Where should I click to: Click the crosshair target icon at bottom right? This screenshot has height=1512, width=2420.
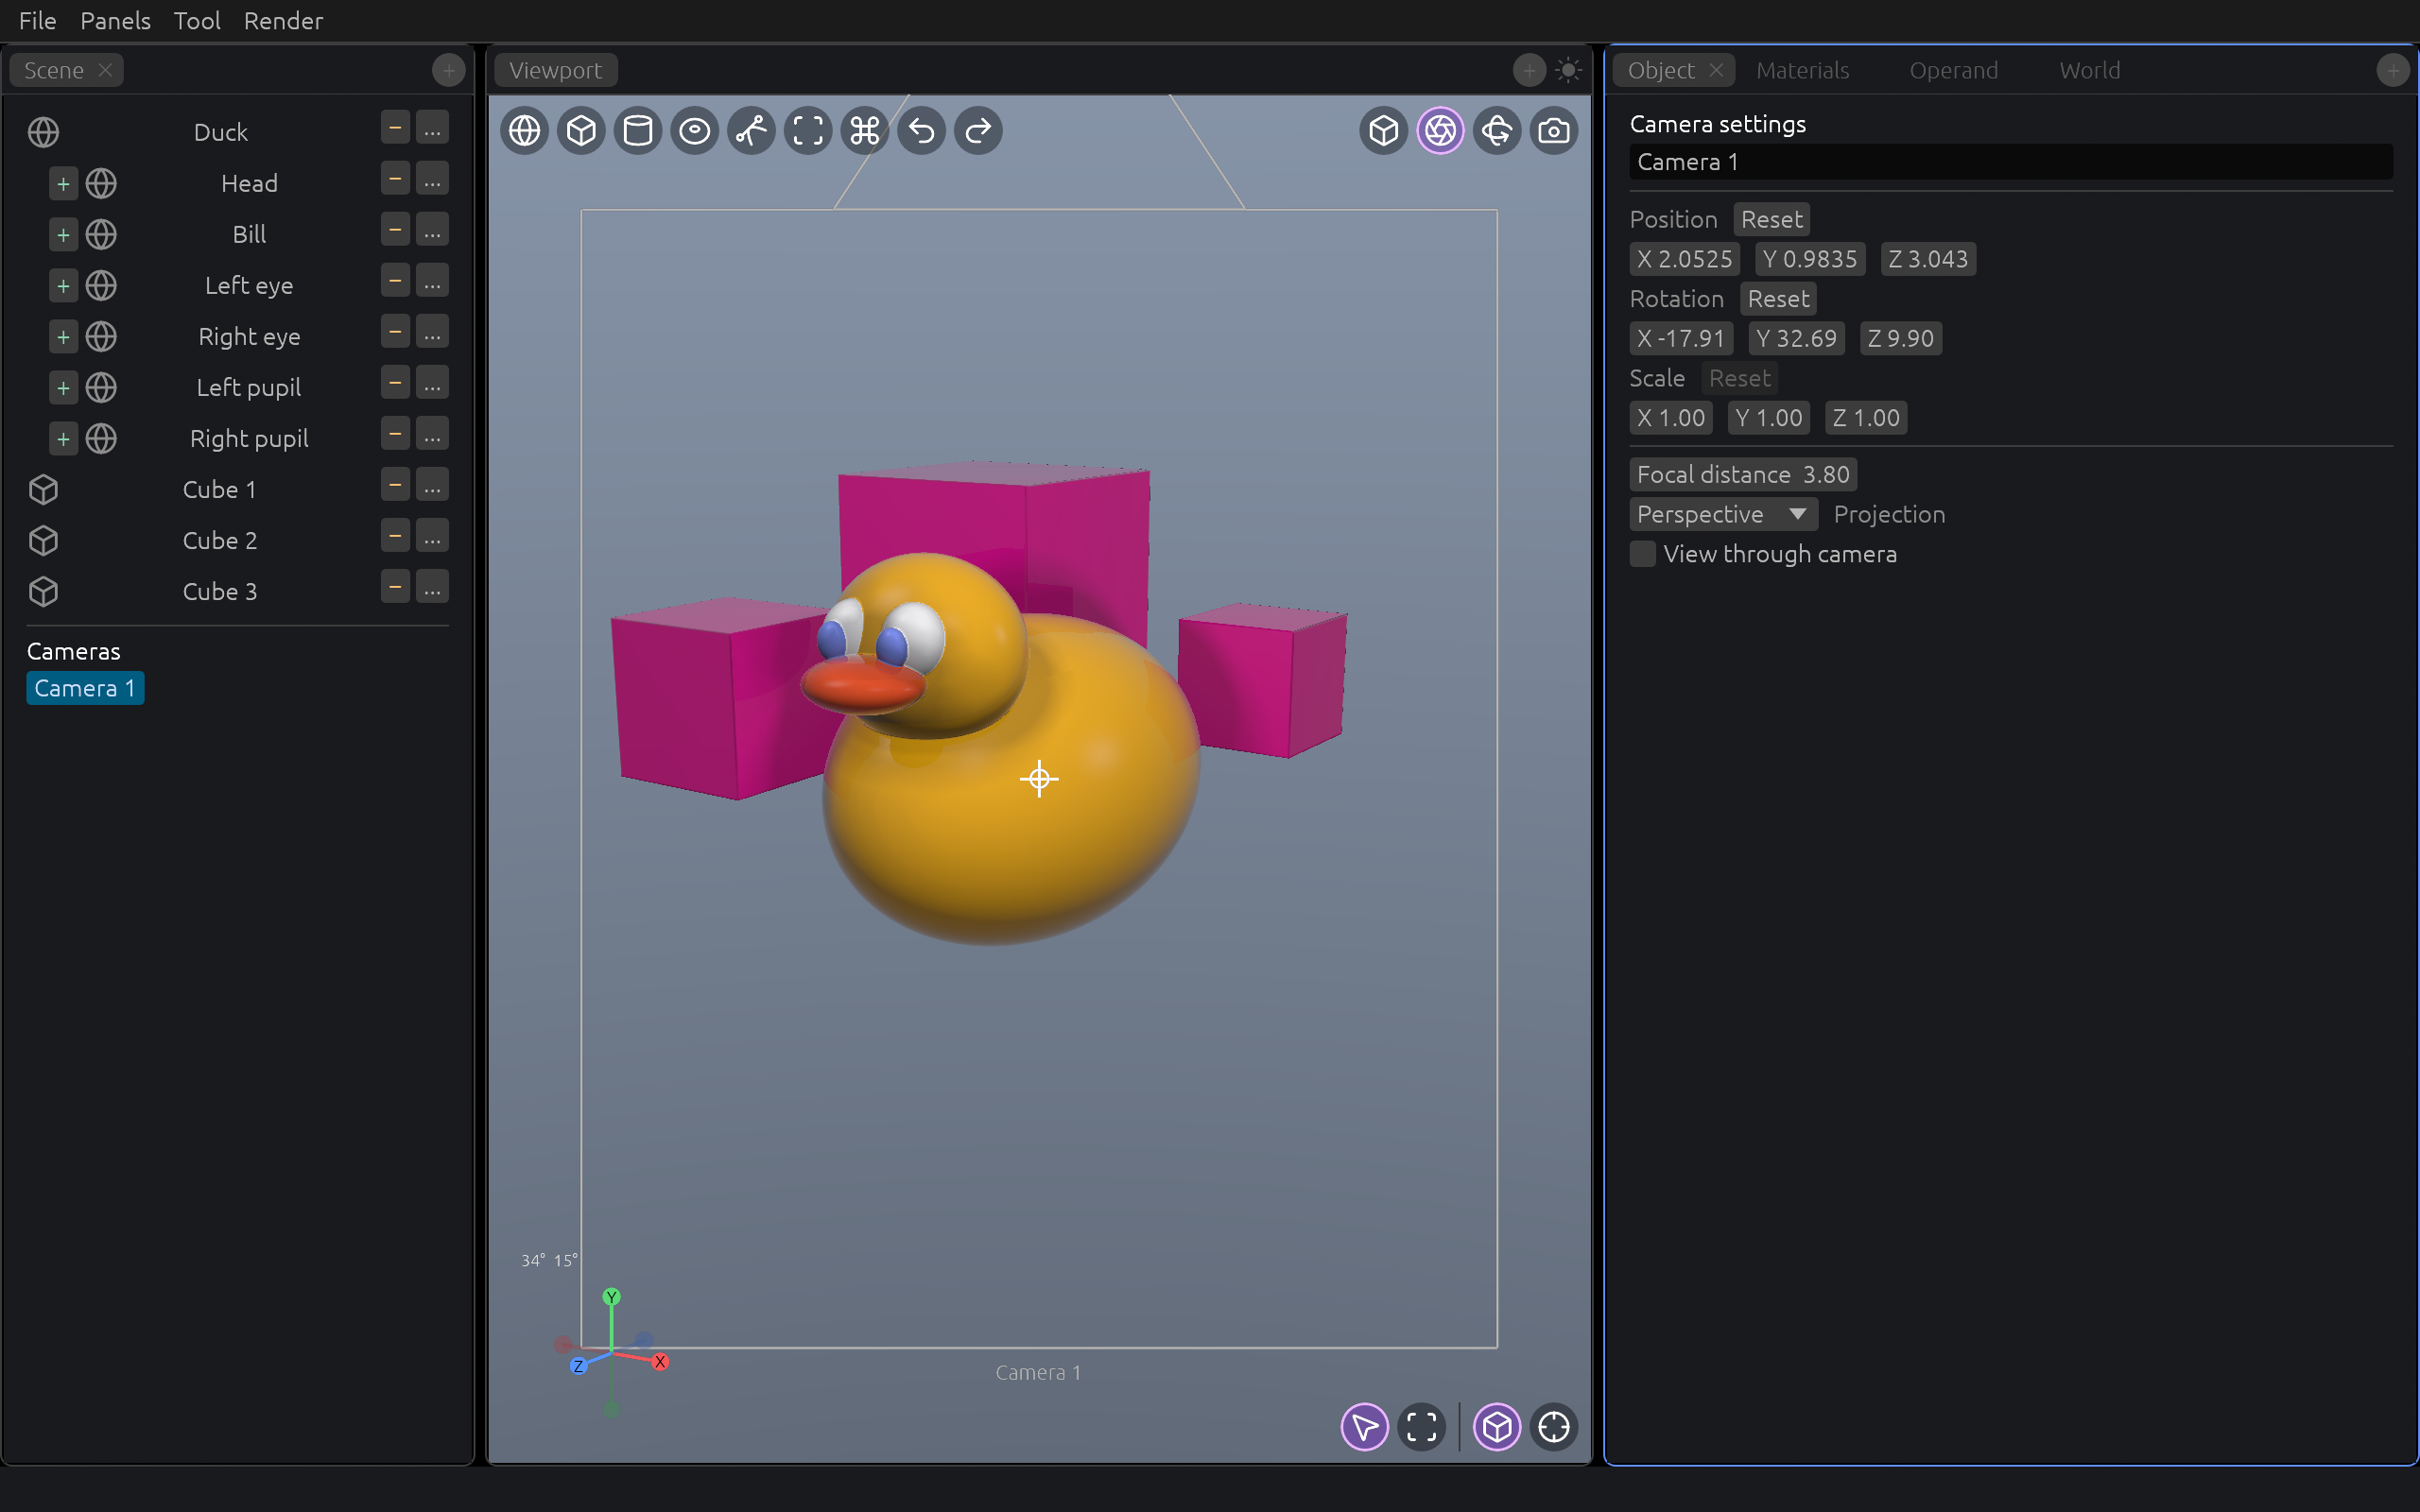click(1554, 1427)
